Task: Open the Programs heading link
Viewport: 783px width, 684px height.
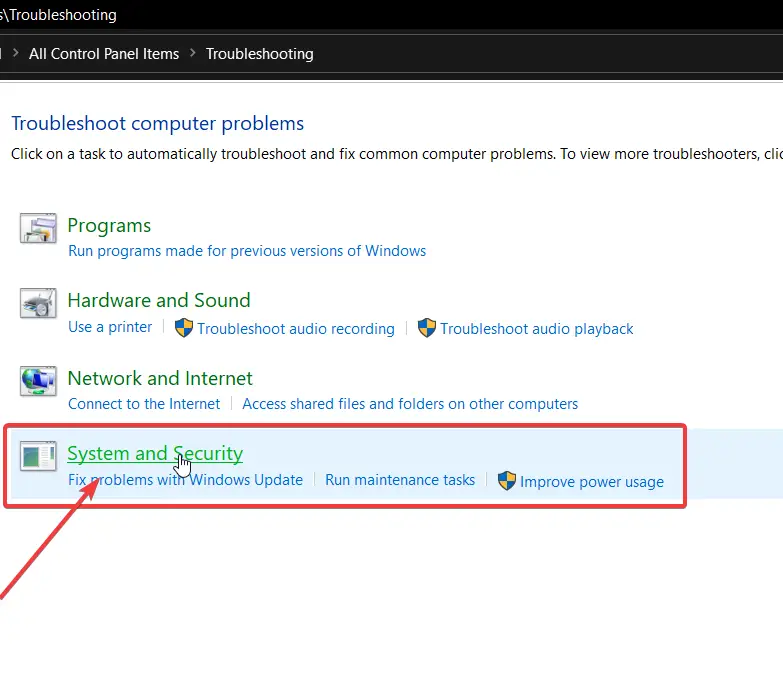Action: click(109, 225)
